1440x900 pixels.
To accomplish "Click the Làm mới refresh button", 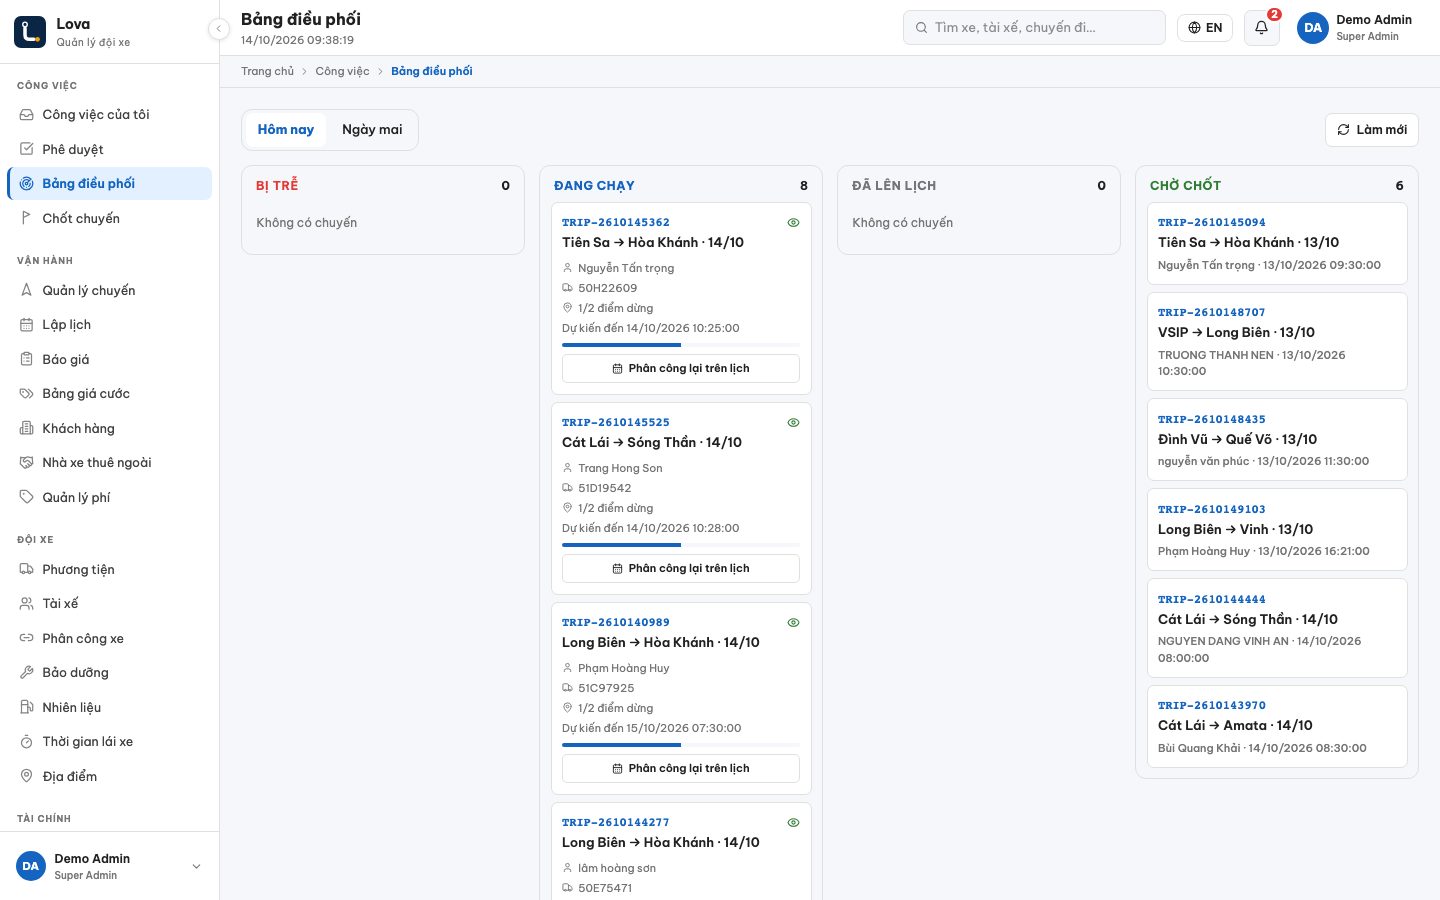I will [x=1372, y=130].
